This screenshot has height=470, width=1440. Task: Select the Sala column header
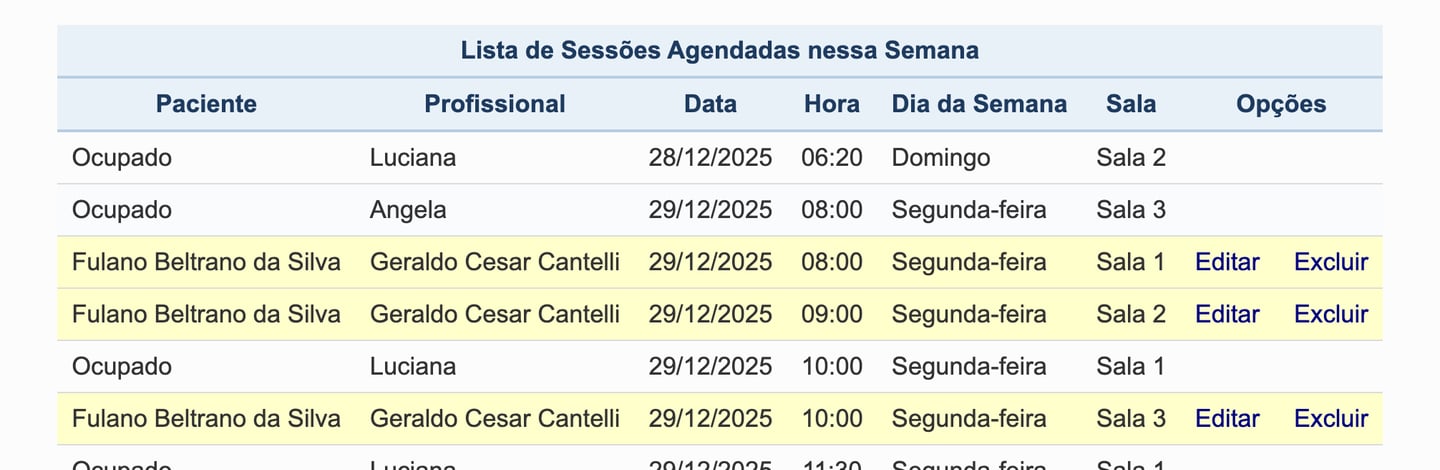tap(1131, 104)
